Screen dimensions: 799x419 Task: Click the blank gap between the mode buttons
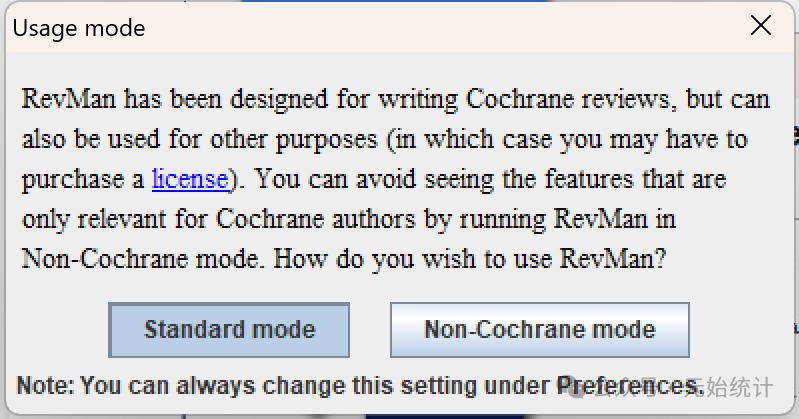pos(370,330)
